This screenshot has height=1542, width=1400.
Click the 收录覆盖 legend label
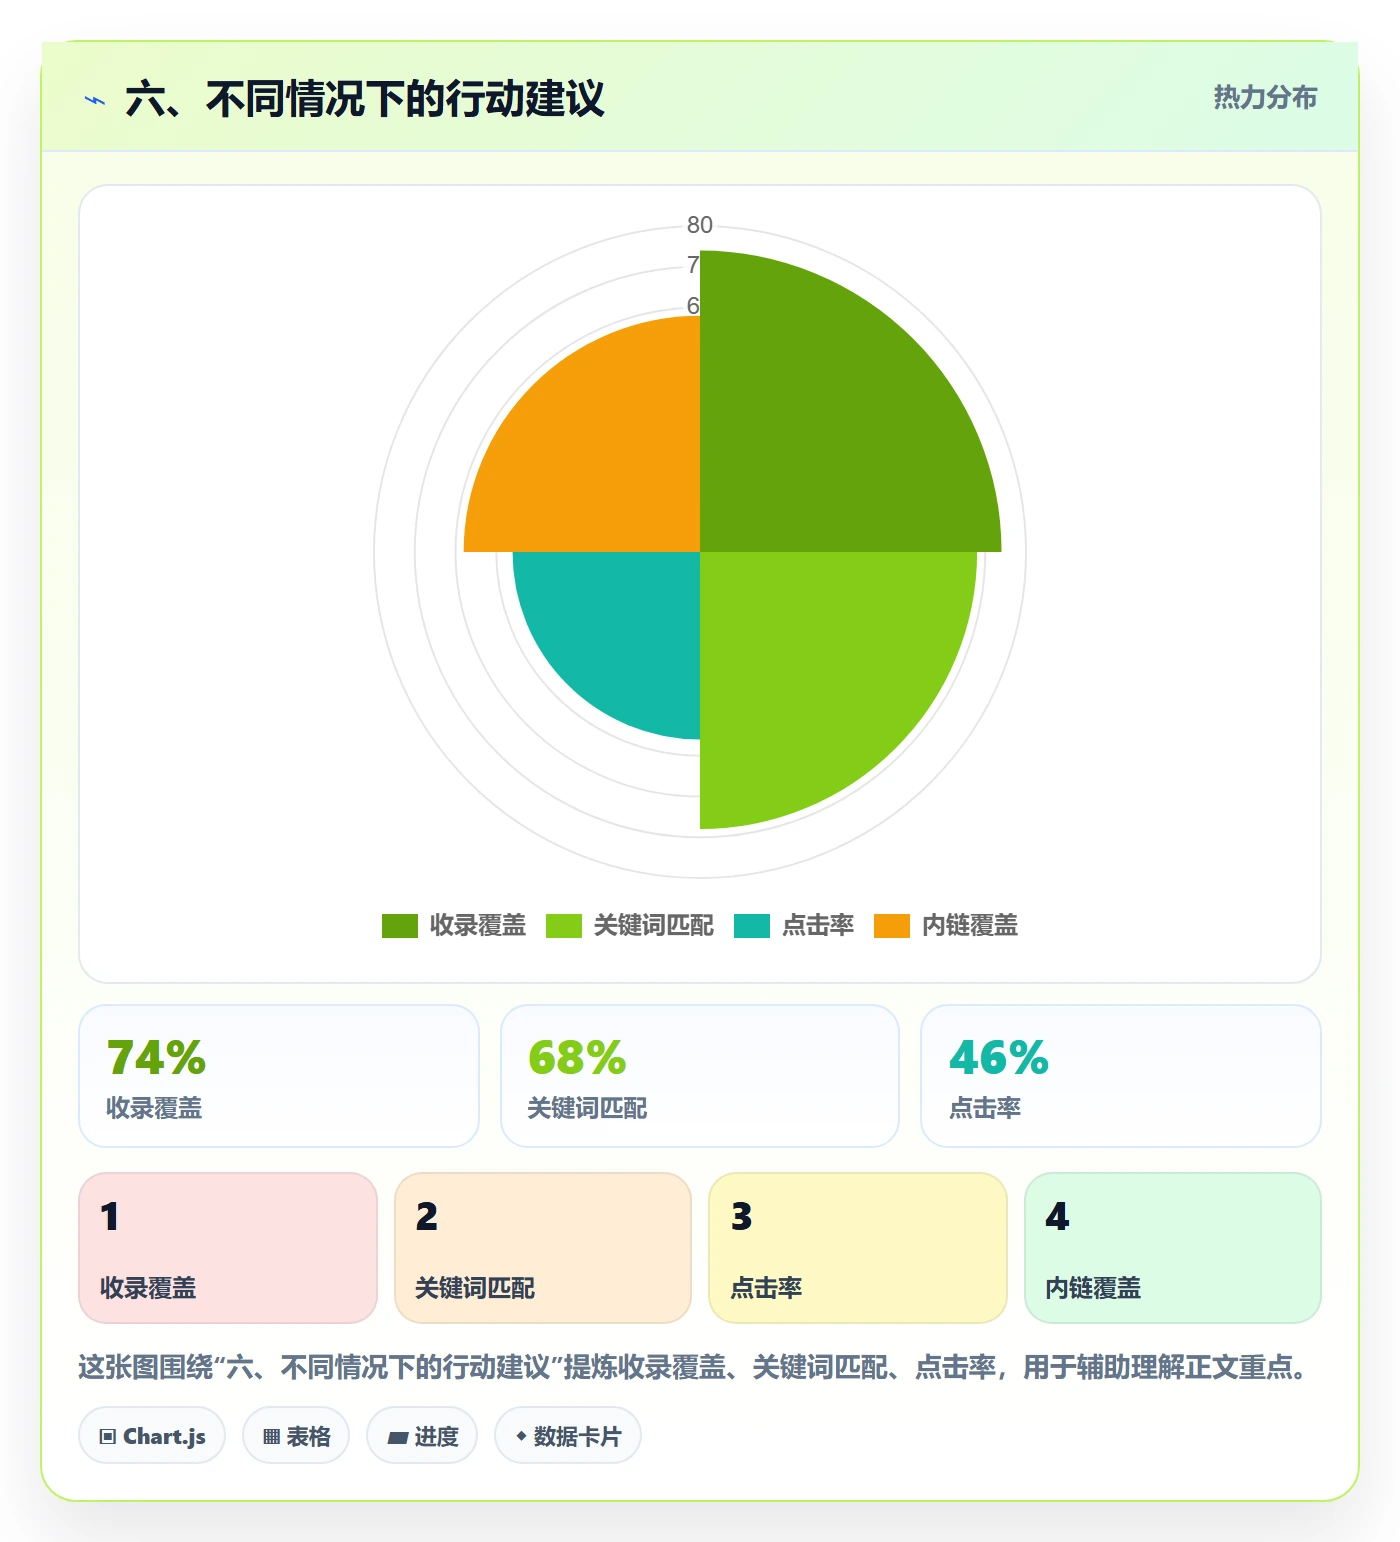478,926
